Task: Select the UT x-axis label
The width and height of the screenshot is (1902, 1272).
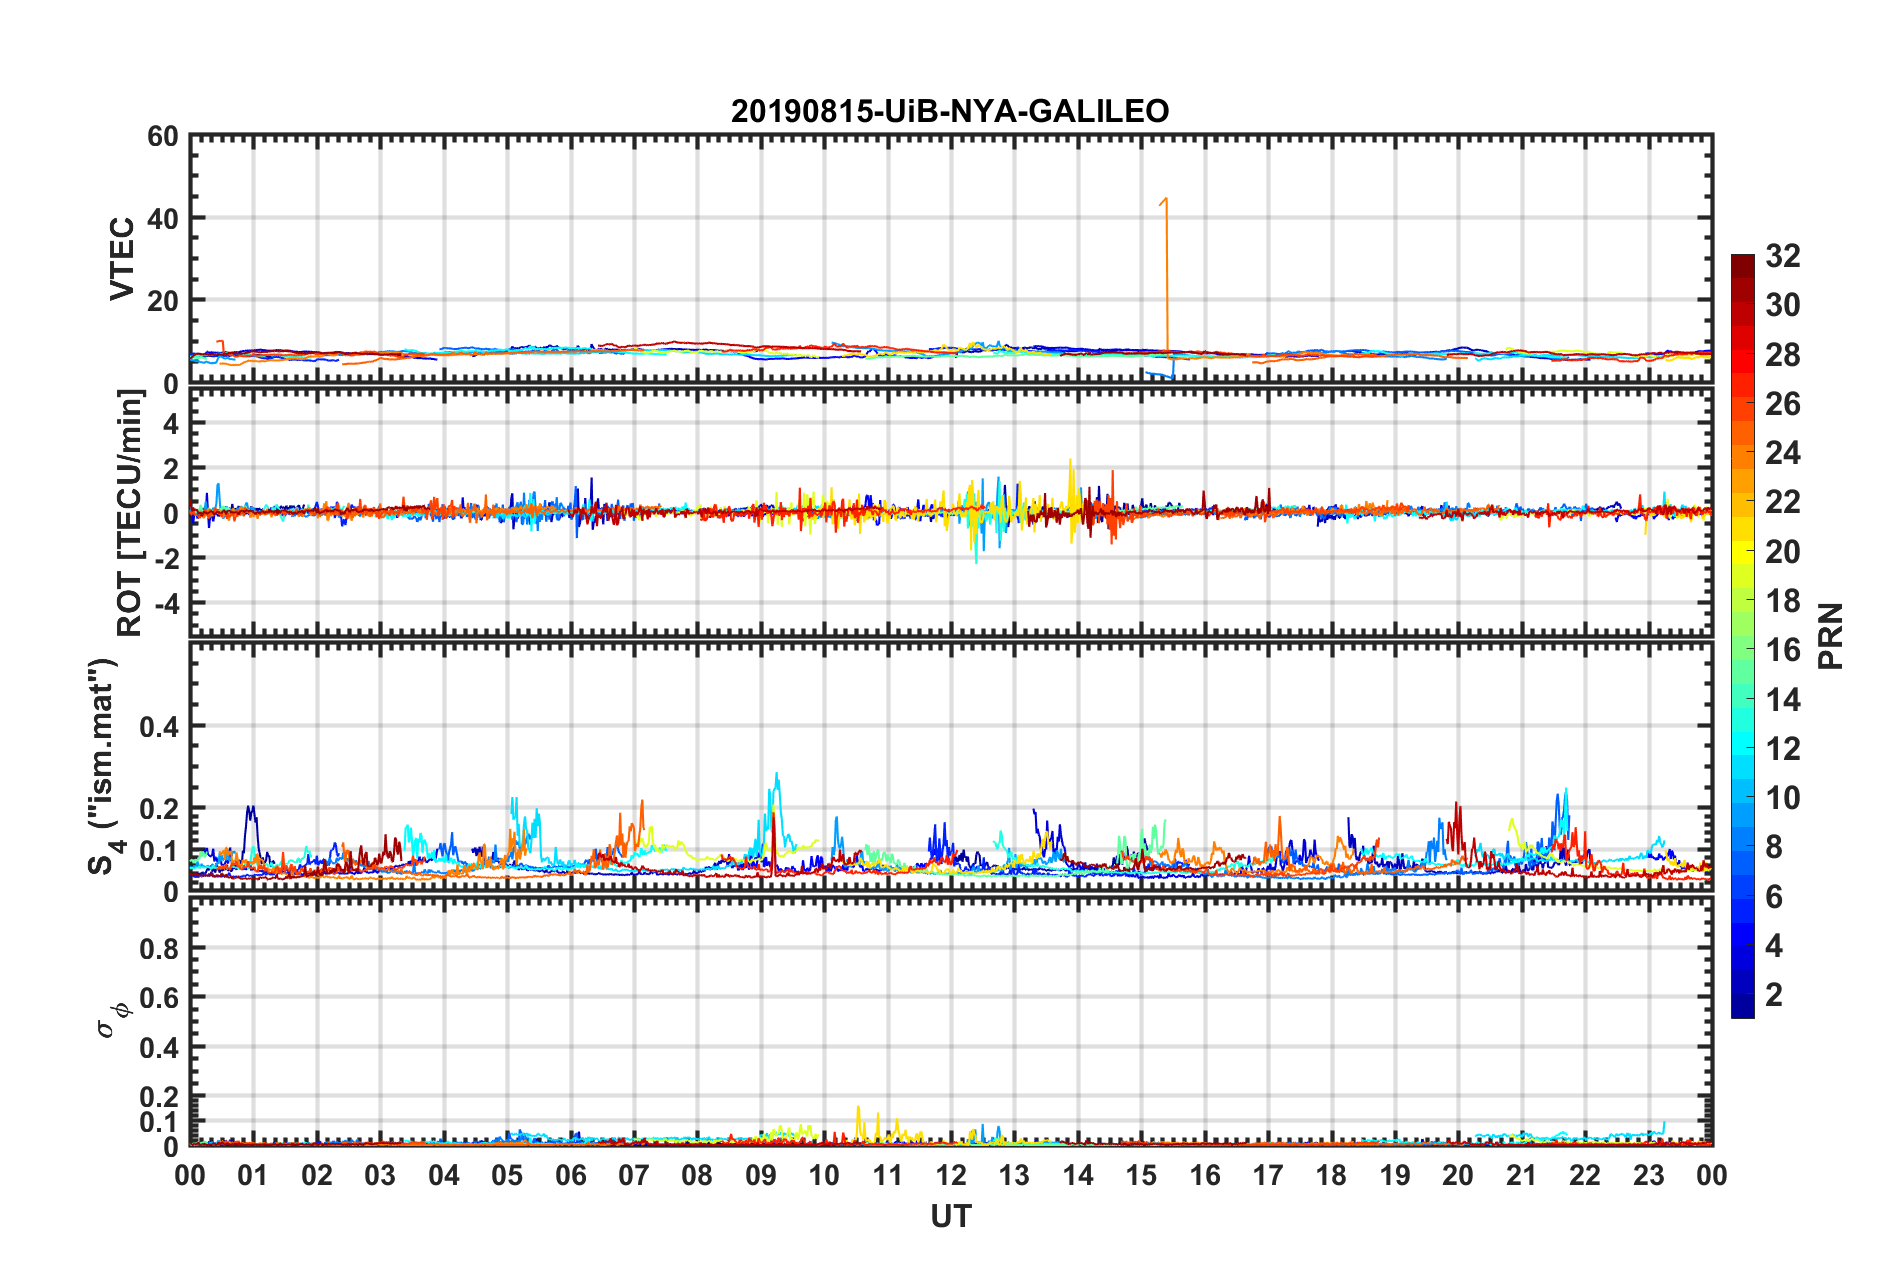Action: tap(951, 1216)
